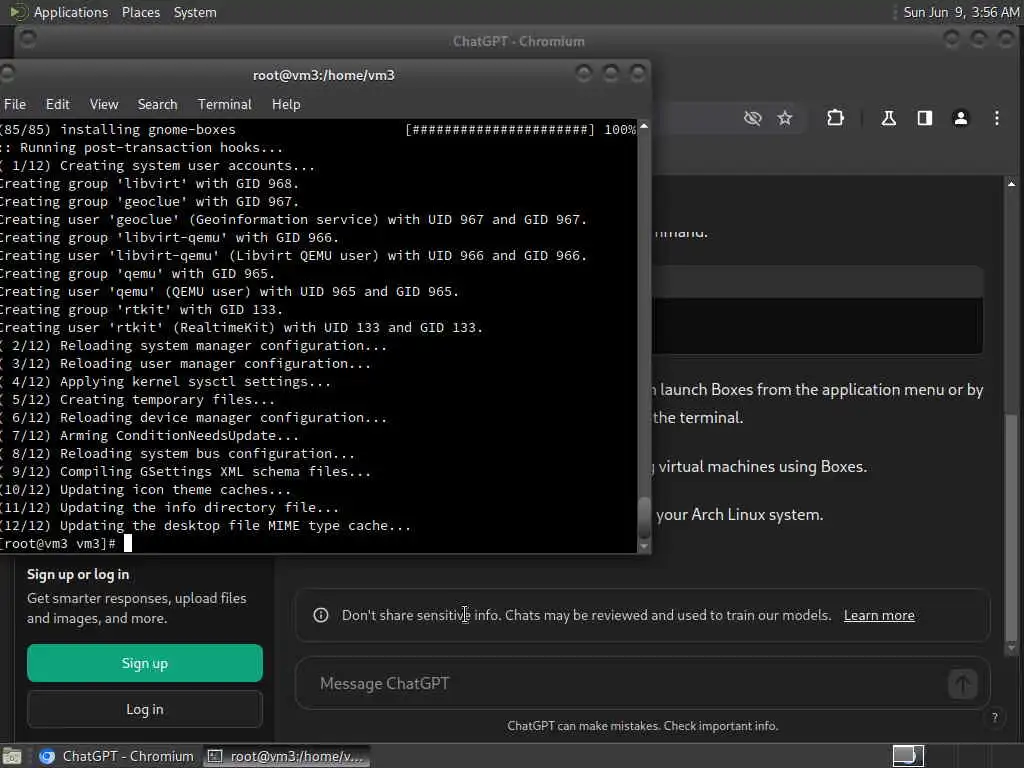Open the Edit menu in terminal
This screenshot has height=768, width=1024.
click(x=57, y=104)
